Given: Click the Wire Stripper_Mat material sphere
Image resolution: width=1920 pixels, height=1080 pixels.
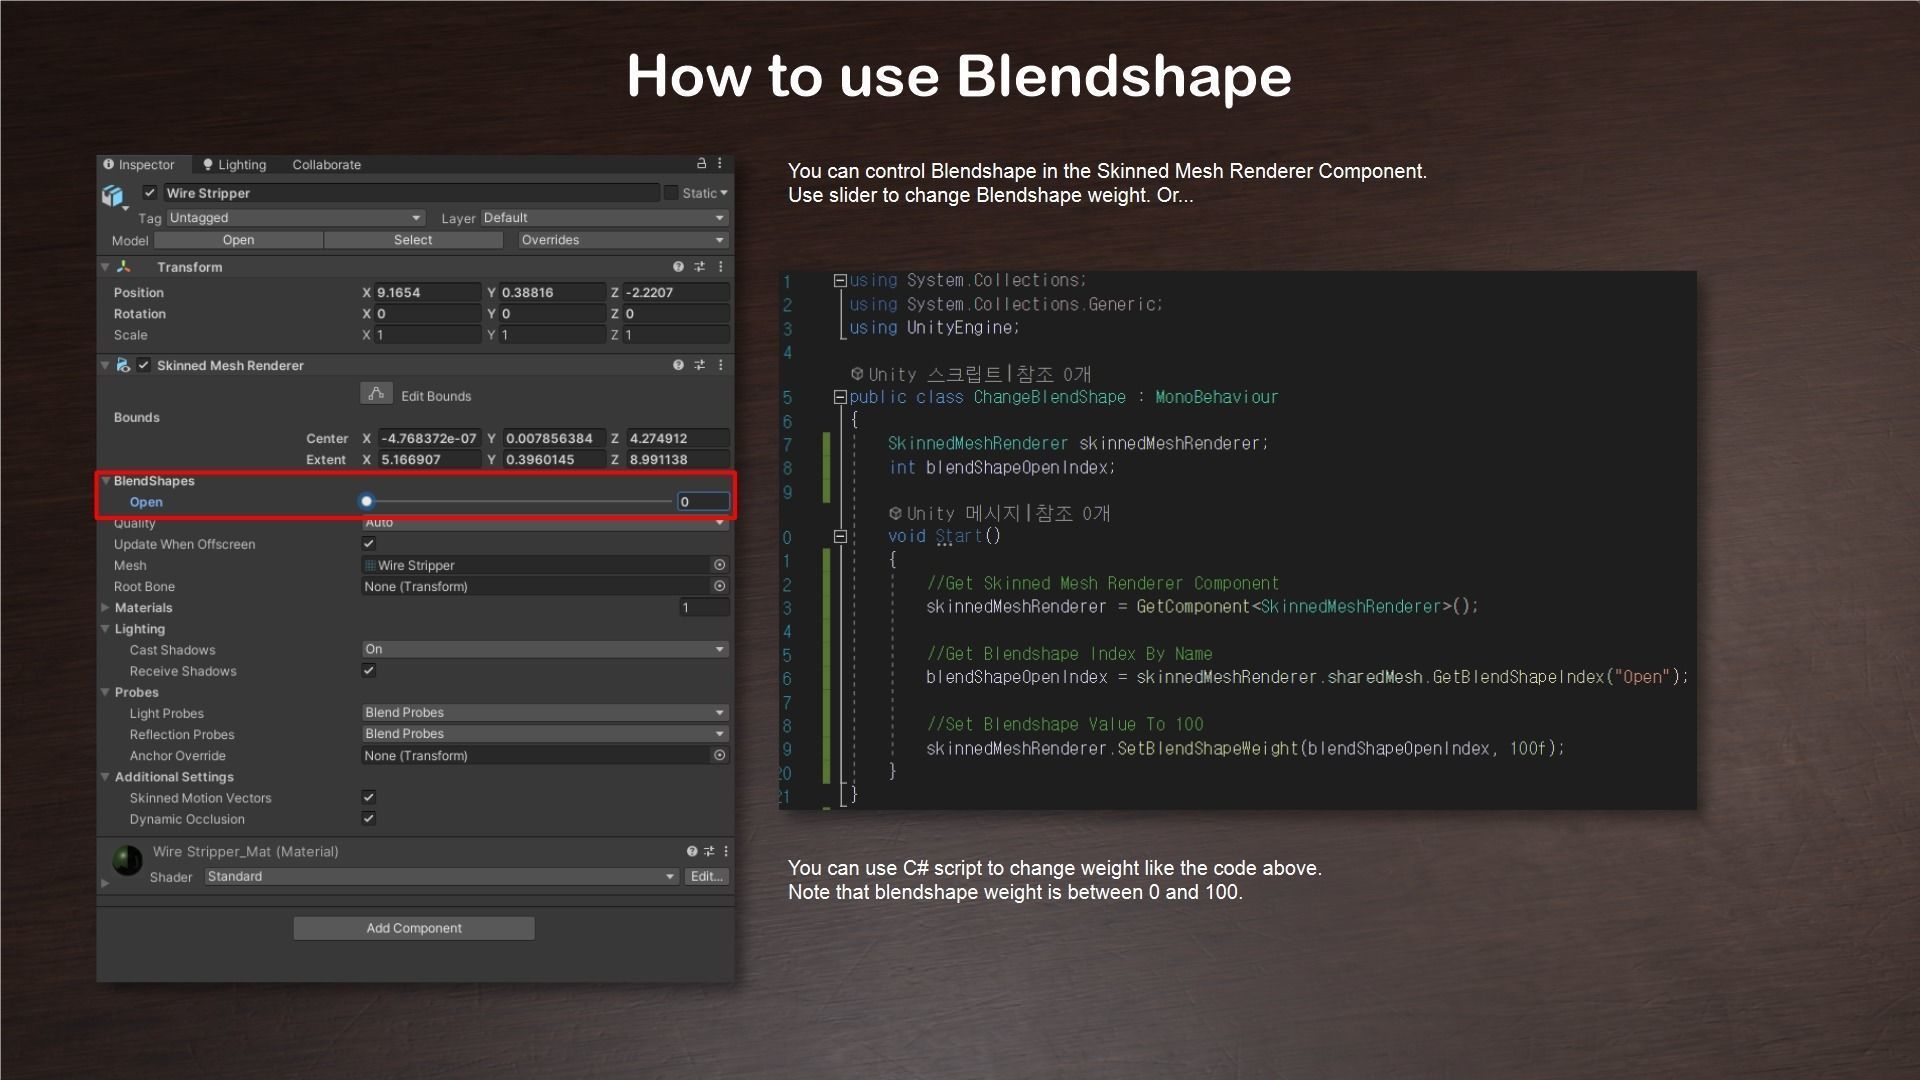Looking at the screenshot, I should pyautogui.click(x=127, y=860).
